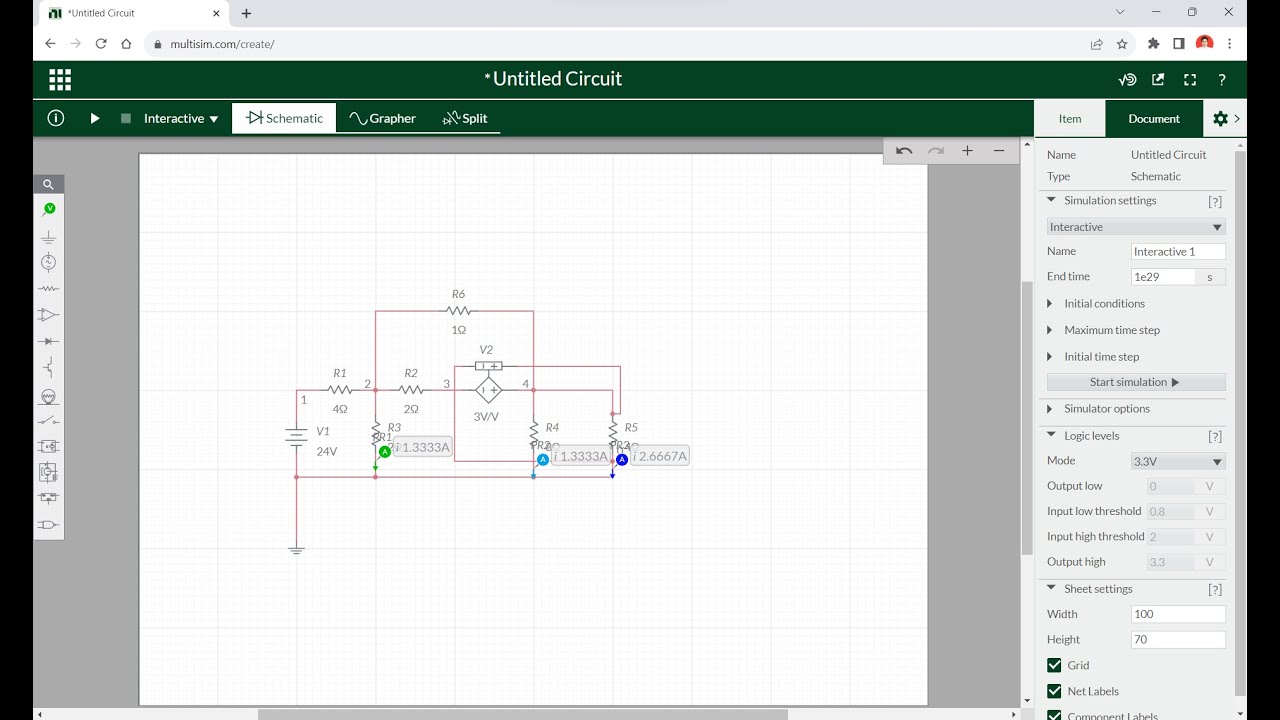Click the blue current probe on R5
This screenshot has width=1280, height=720.
coord(622,460)
